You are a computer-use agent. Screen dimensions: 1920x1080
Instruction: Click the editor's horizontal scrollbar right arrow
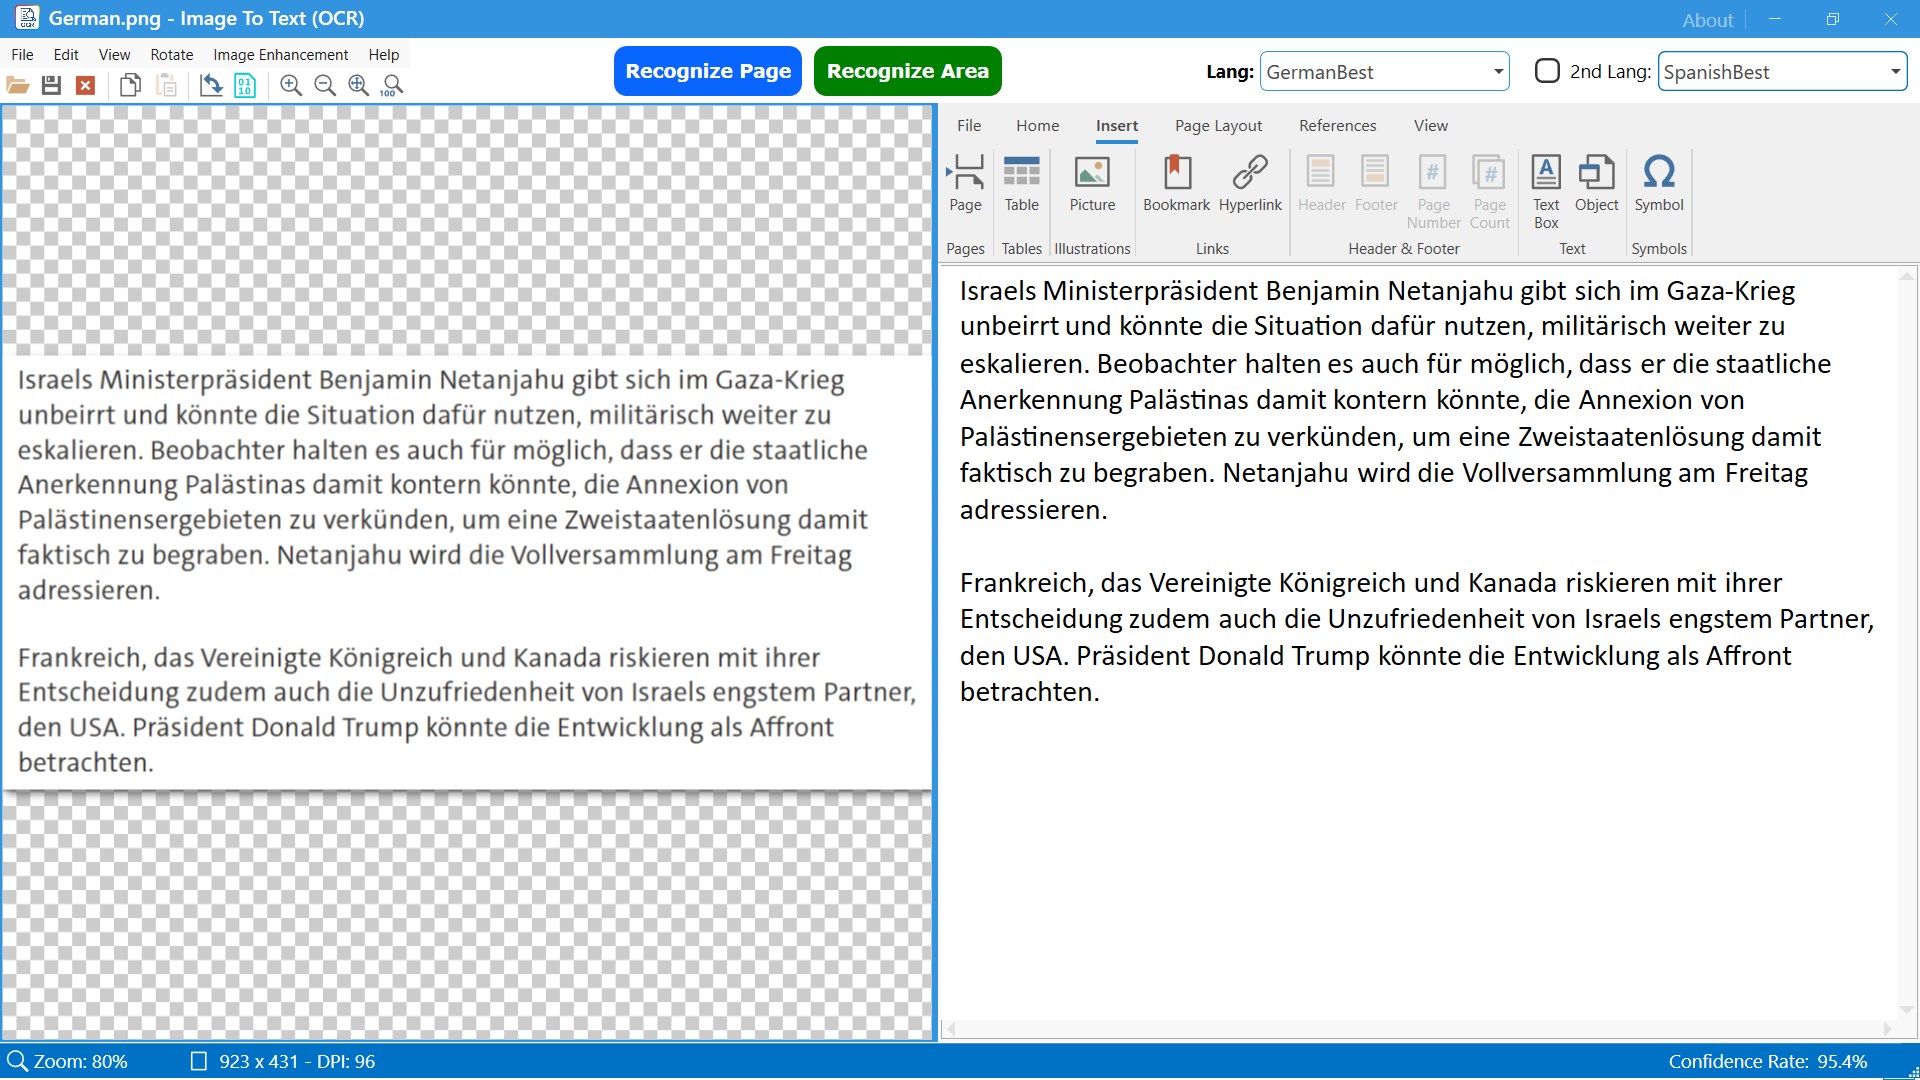point(1887,1028)
